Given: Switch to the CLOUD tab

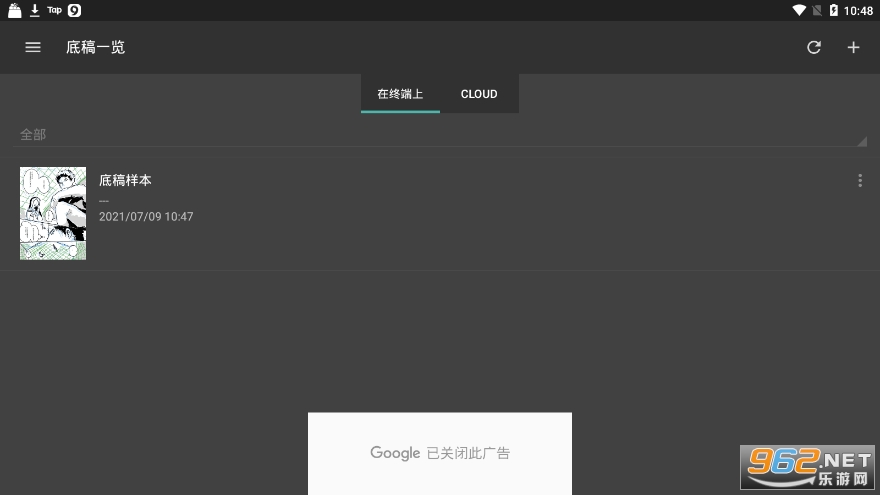Looking at the screenshot, I should click(479, 94).
